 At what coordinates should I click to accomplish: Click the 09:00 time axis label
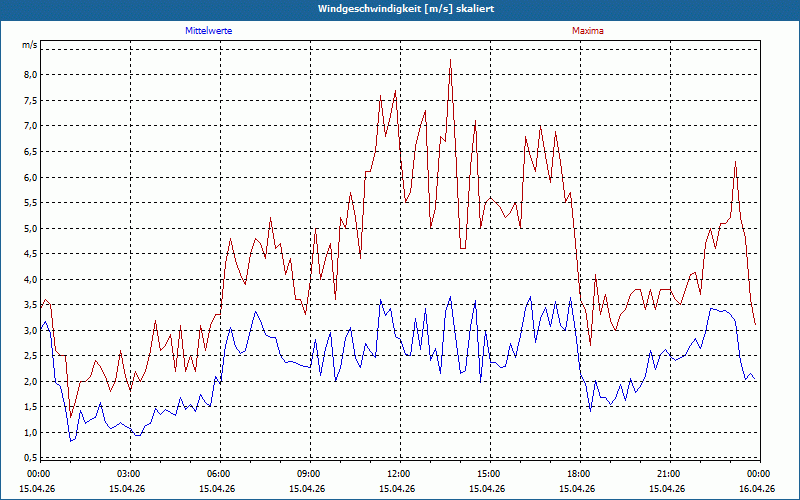308,474
